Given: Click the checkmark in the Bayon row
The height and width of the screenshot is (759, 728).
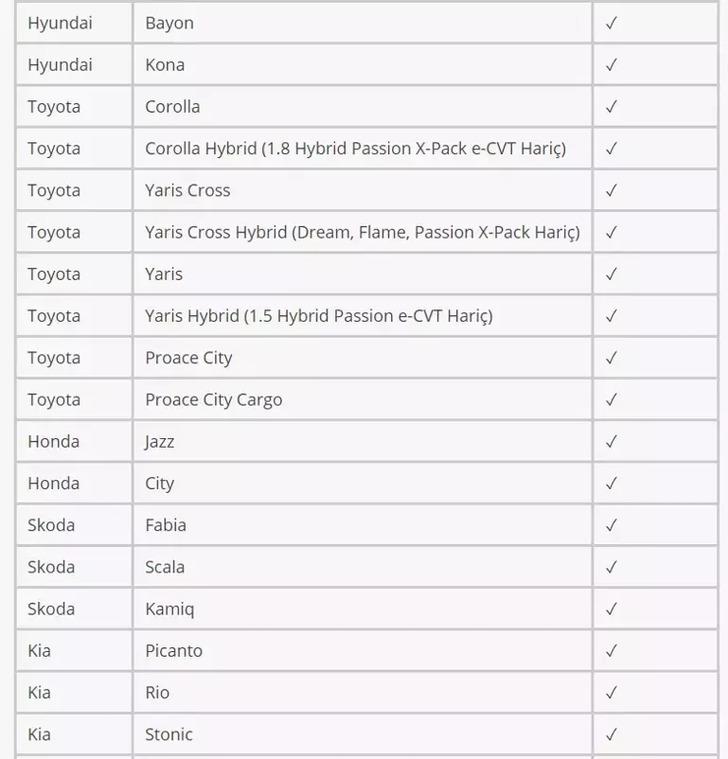Looking at the screenshot, I should click(611, 23).
